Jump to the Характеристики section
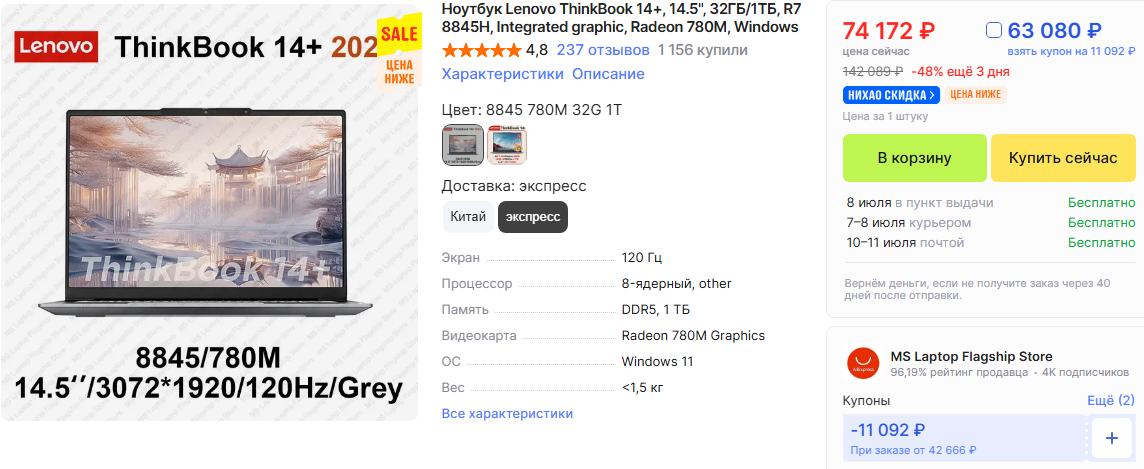This screenshot has width=1144, height=469. 503,74
